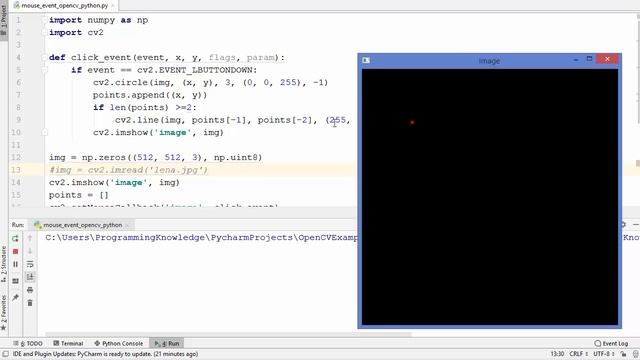640x360 pixels.
Task: Click the Hector inspector icon in status bar
Action: [x=636, y=354]
